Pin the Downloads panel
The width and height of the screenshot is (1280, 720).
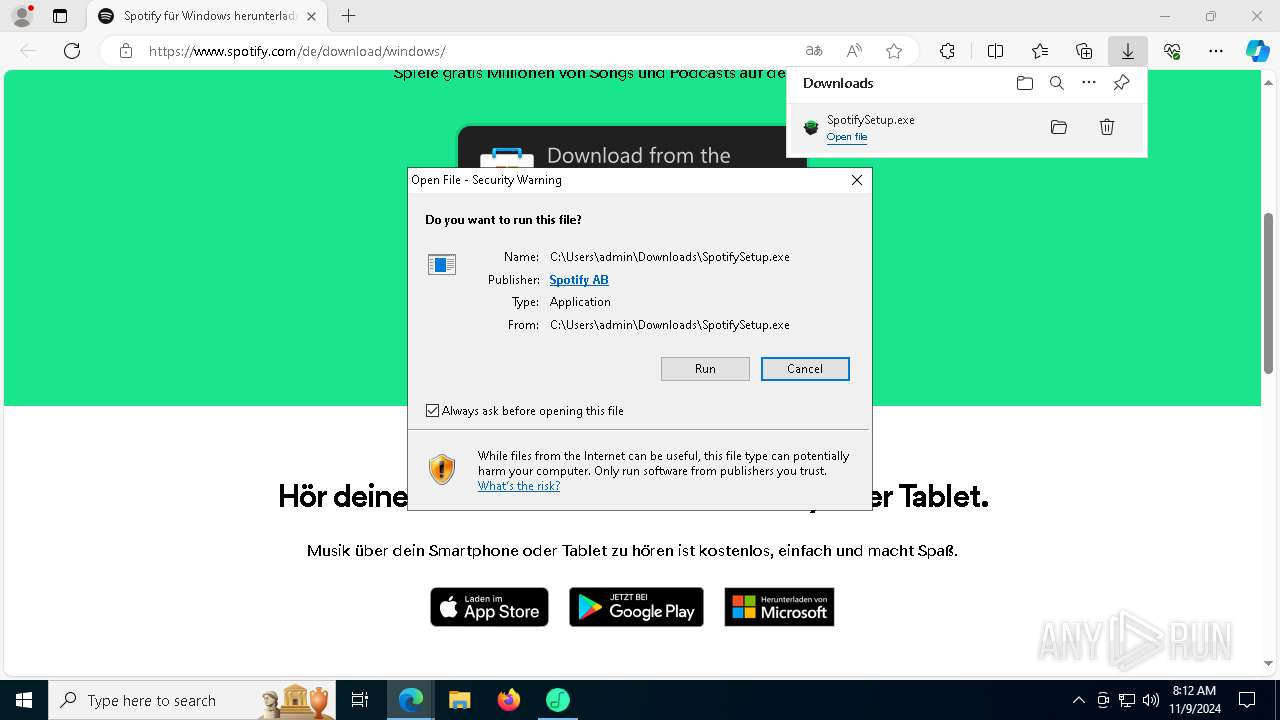click(x=1121, y=83)
